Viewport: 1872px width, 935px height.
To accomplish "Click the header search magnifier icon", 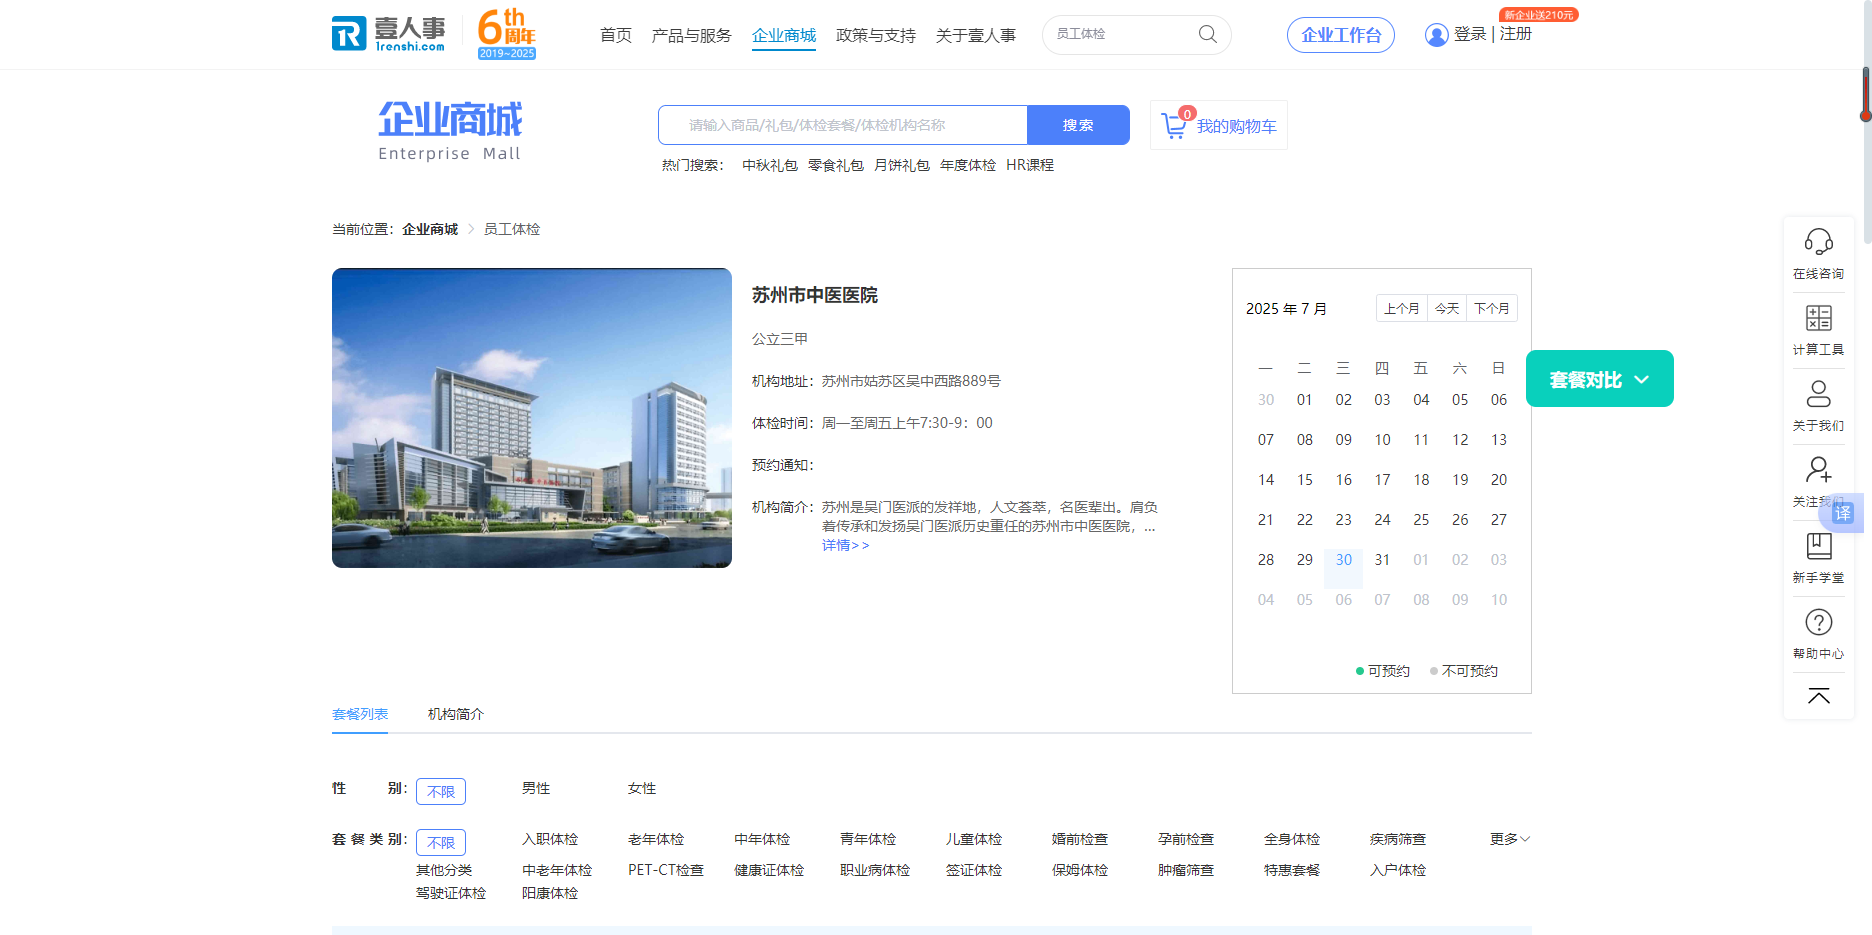I will point(1208,34).
